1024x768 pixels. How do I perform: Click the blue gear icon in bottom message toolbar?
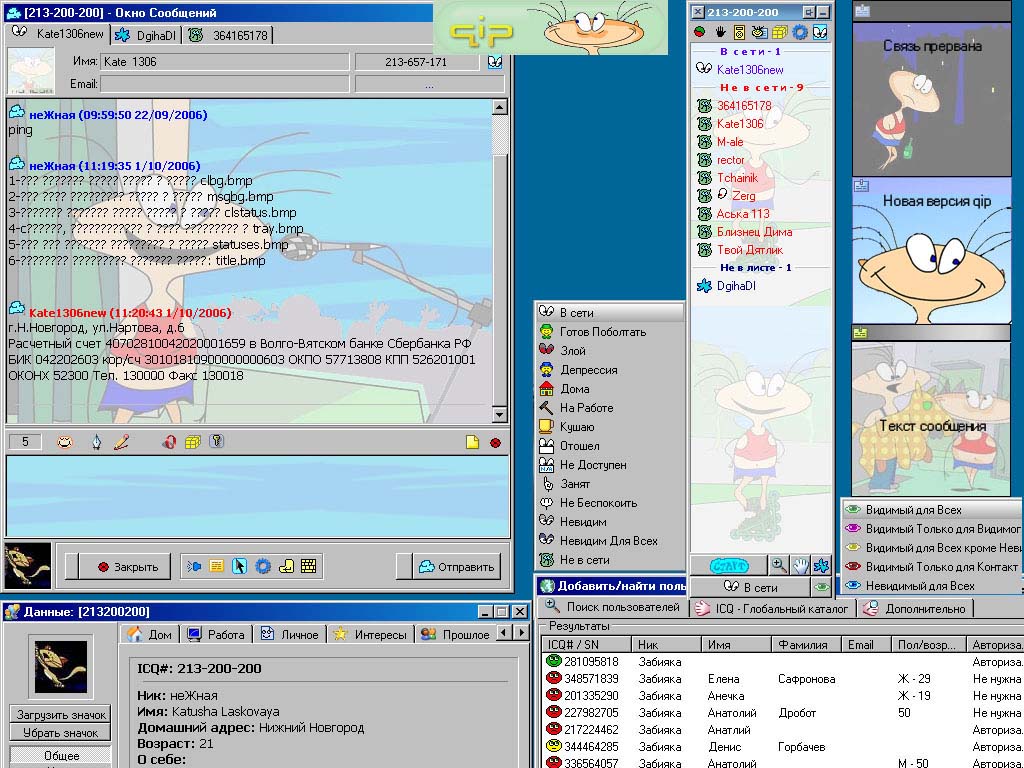263,566
